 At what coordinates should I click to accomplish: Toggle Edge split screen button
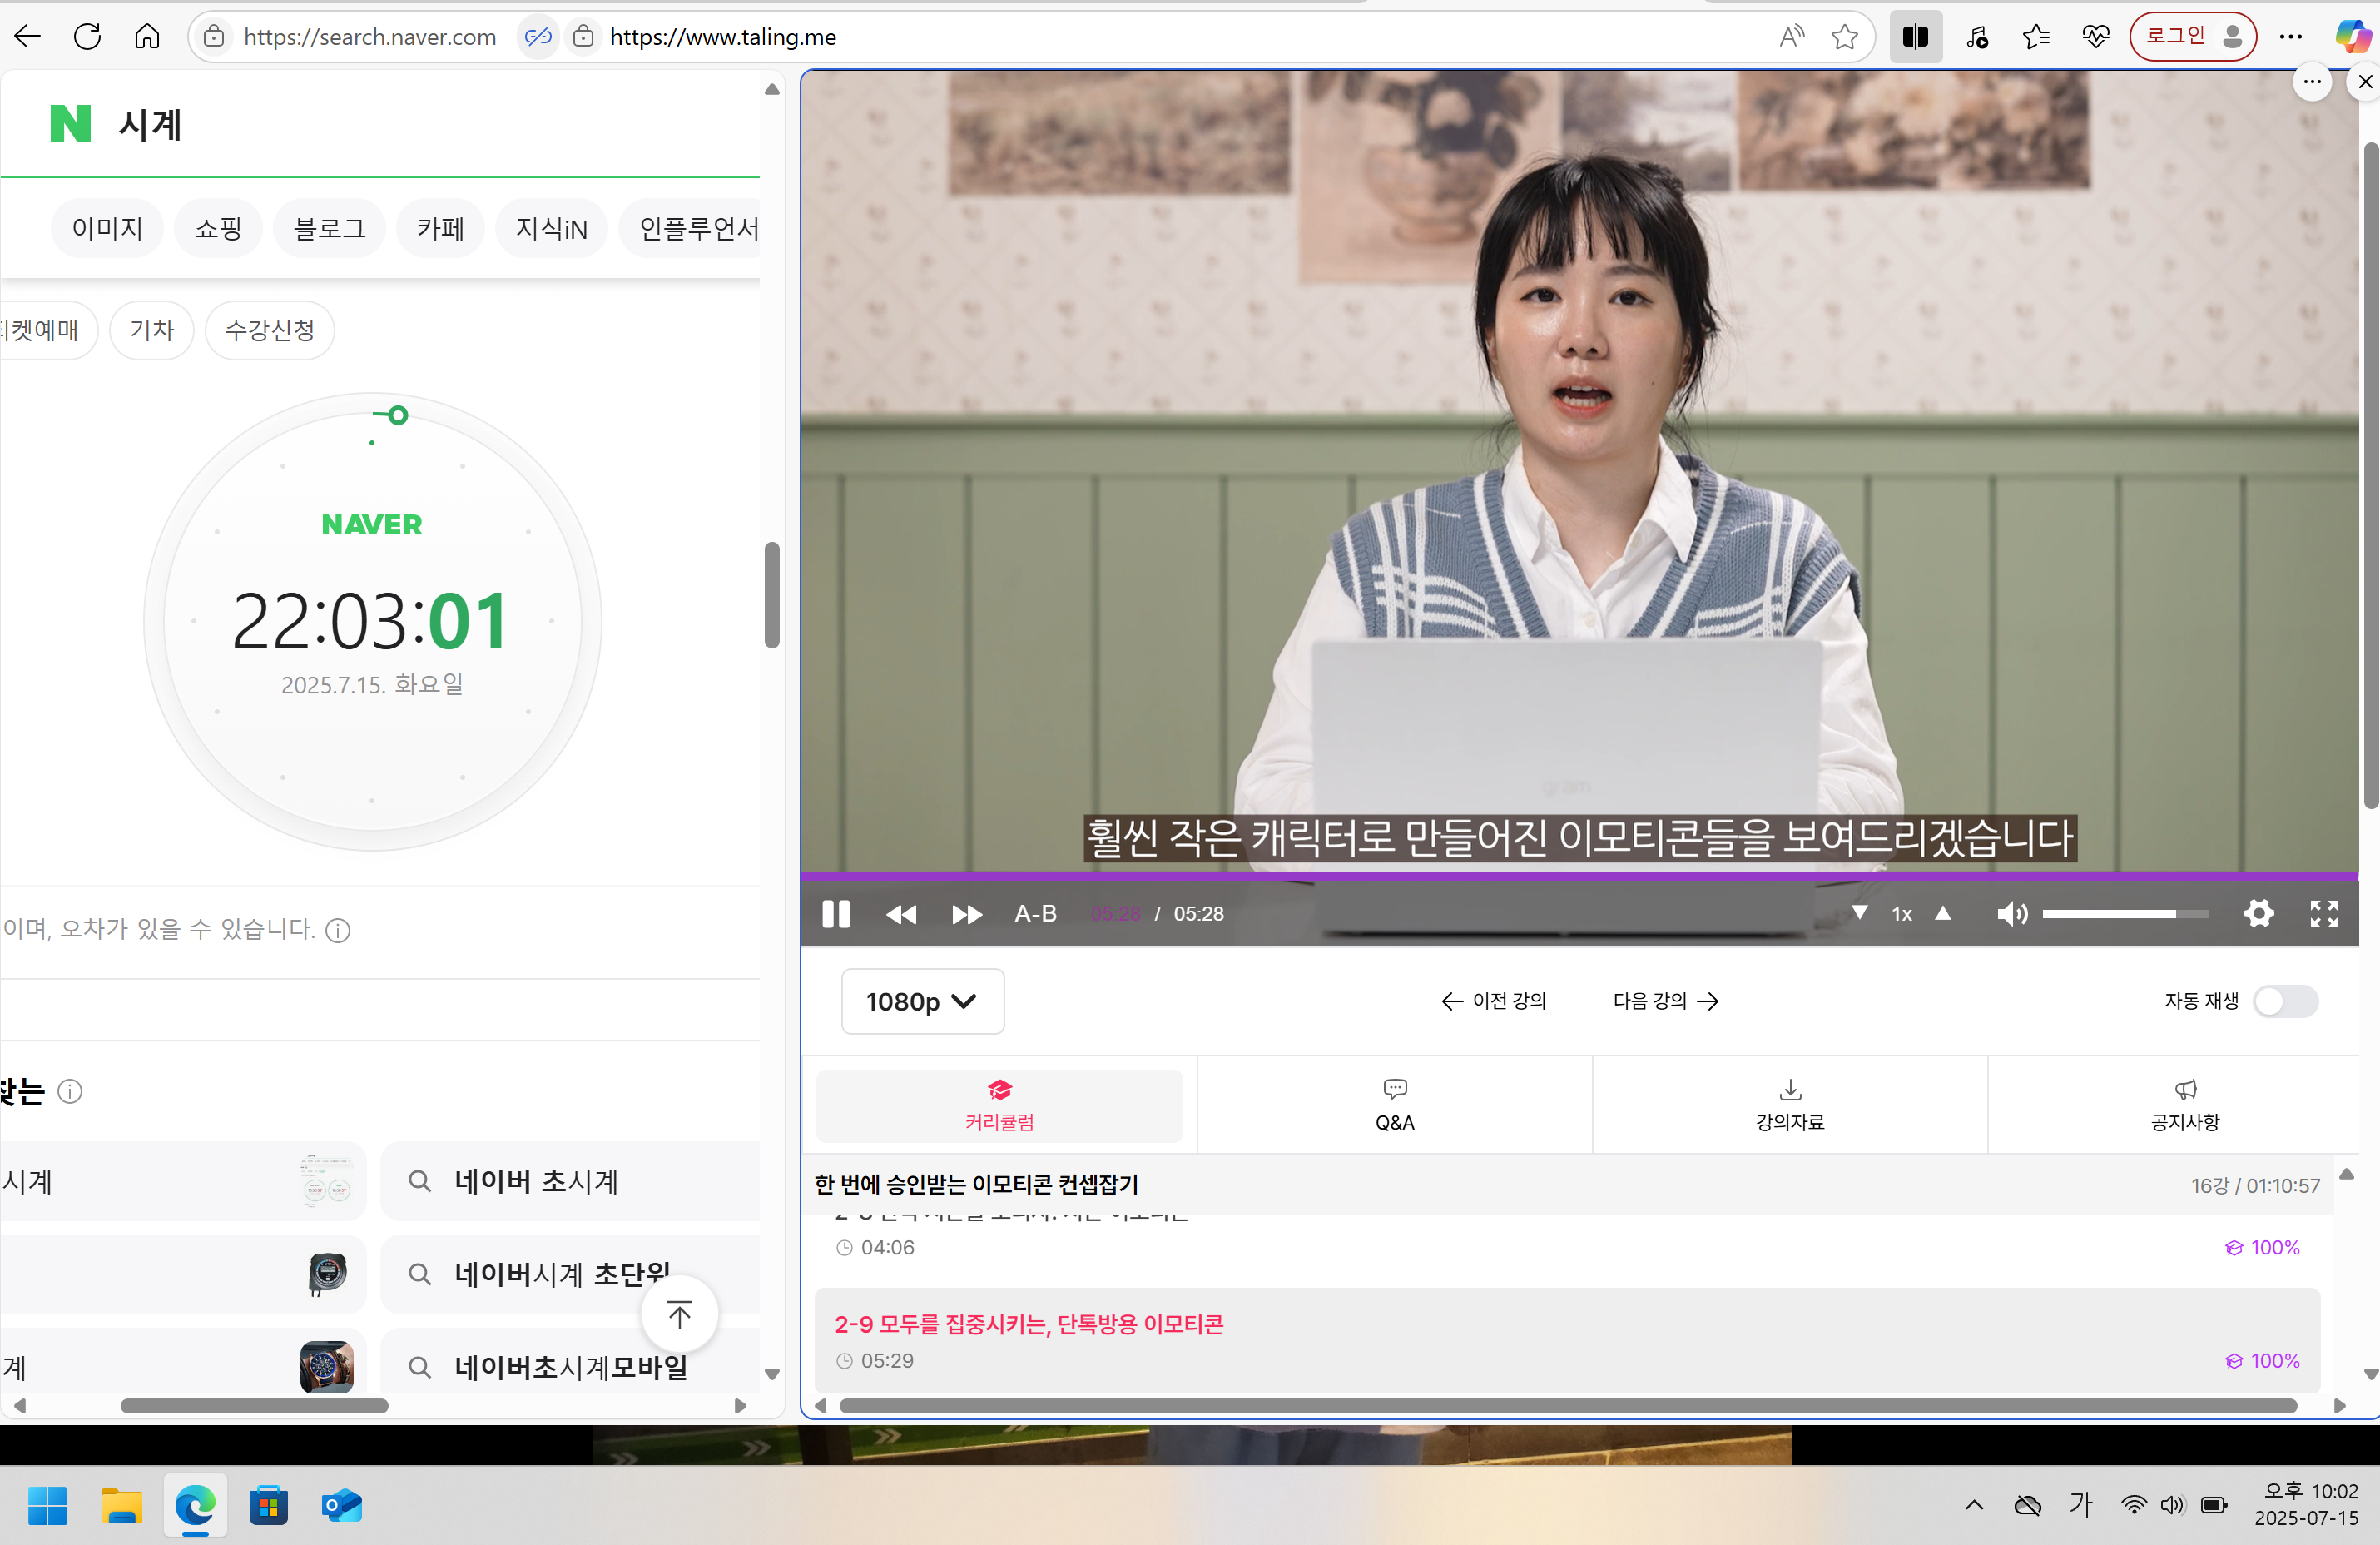(1915, 37)
